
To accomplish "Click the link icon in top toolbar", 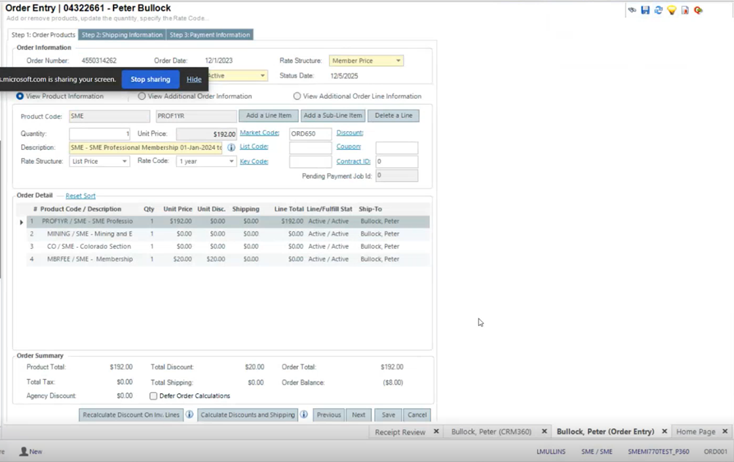I will point(632,10).
